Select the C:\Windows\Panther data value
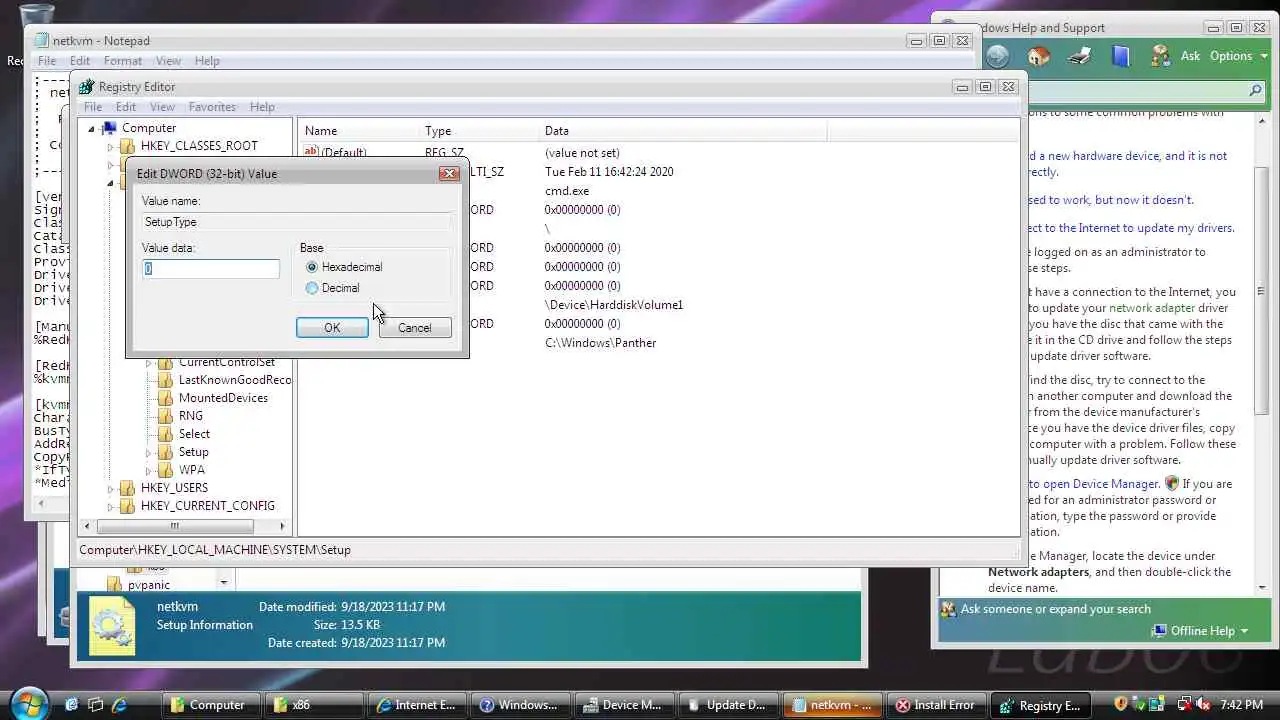The width and height of the screenshot is (1280, 720). click(600, 343)
